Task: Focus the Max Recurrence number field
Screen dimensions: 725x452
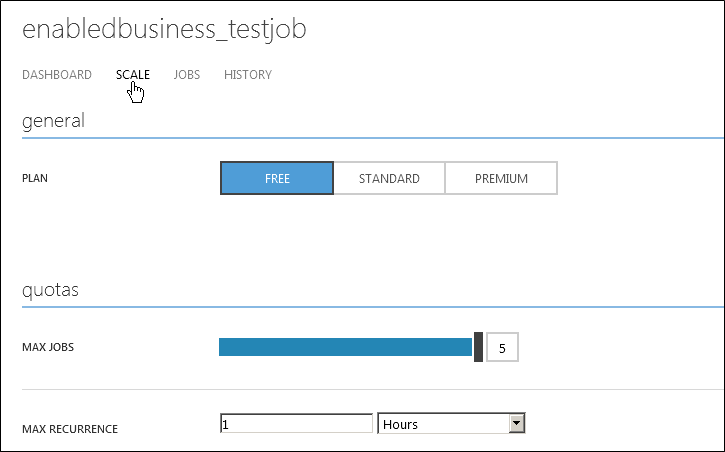Action: (x=296, y=424)
